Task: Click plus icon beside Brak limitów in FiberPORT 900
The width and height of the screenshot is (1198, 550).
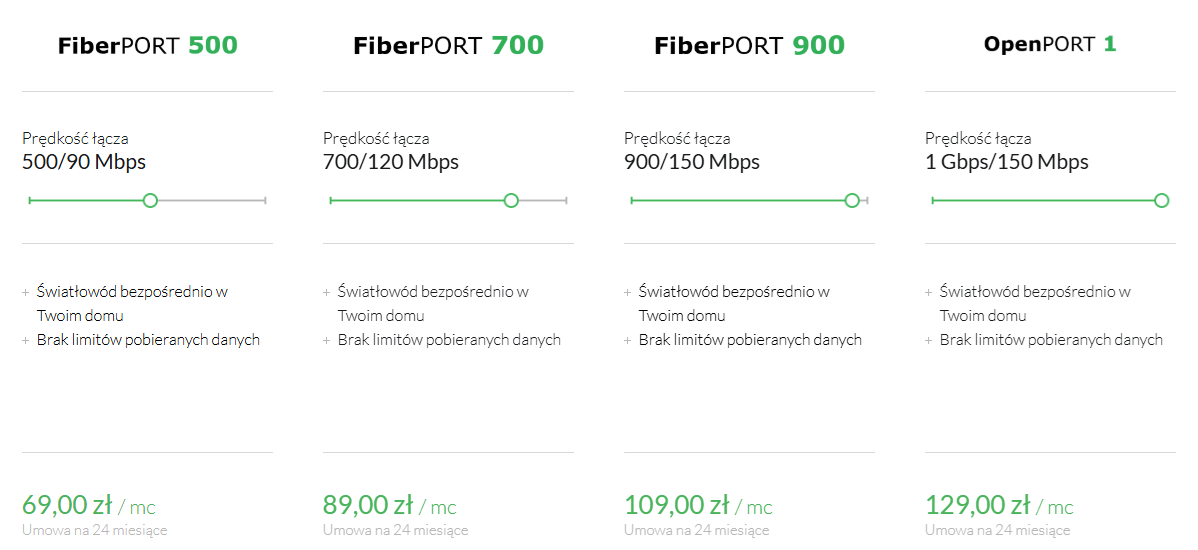Action: (x=627, y=341)
